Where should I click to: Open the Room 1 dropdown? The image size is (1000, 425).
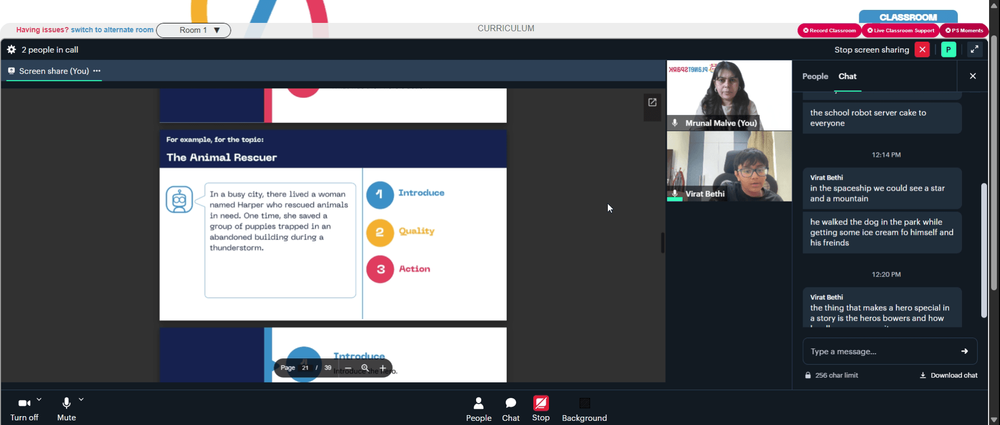194,30
